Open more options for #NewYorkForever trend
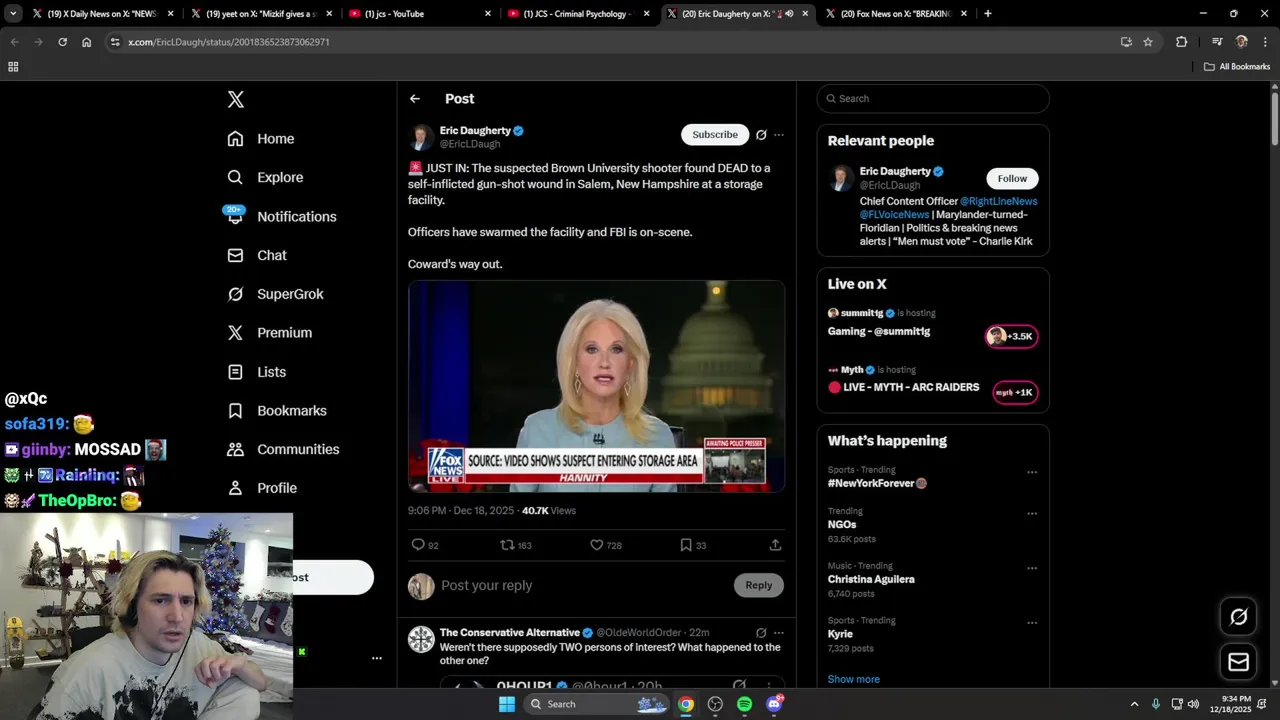Screen dimensions: 1280x720 pyautogui.click(x=1032, y=472)
